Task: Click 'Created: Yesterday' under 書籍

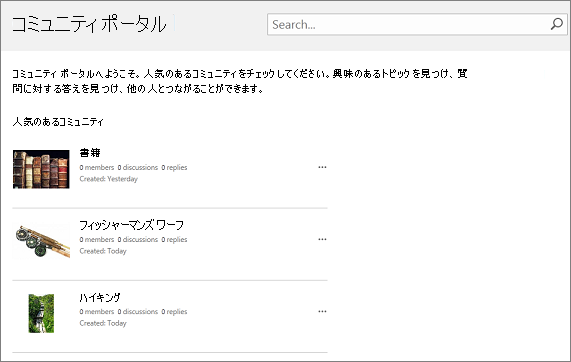Action: [x=109, y=179]
